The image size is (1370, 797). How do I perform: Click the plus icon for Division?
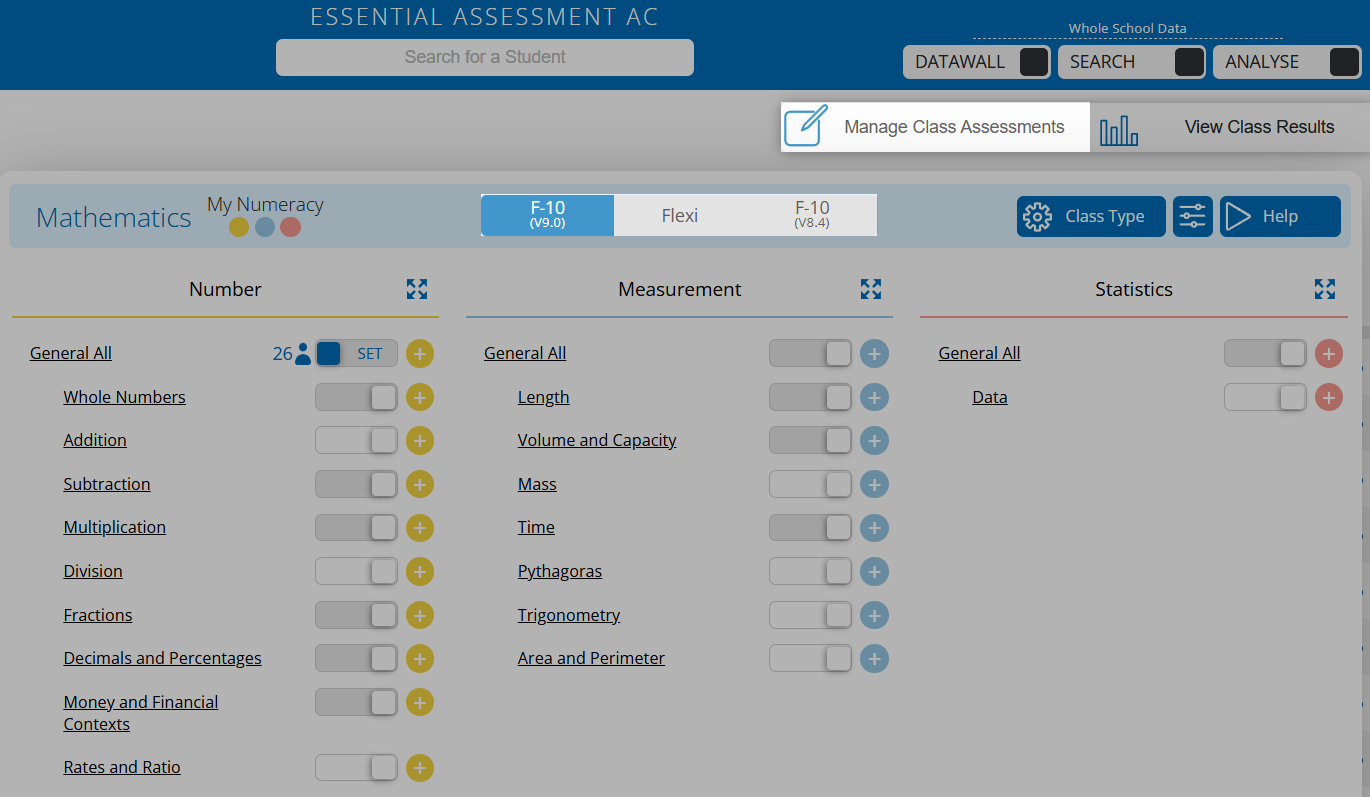(x=420, y=571)
